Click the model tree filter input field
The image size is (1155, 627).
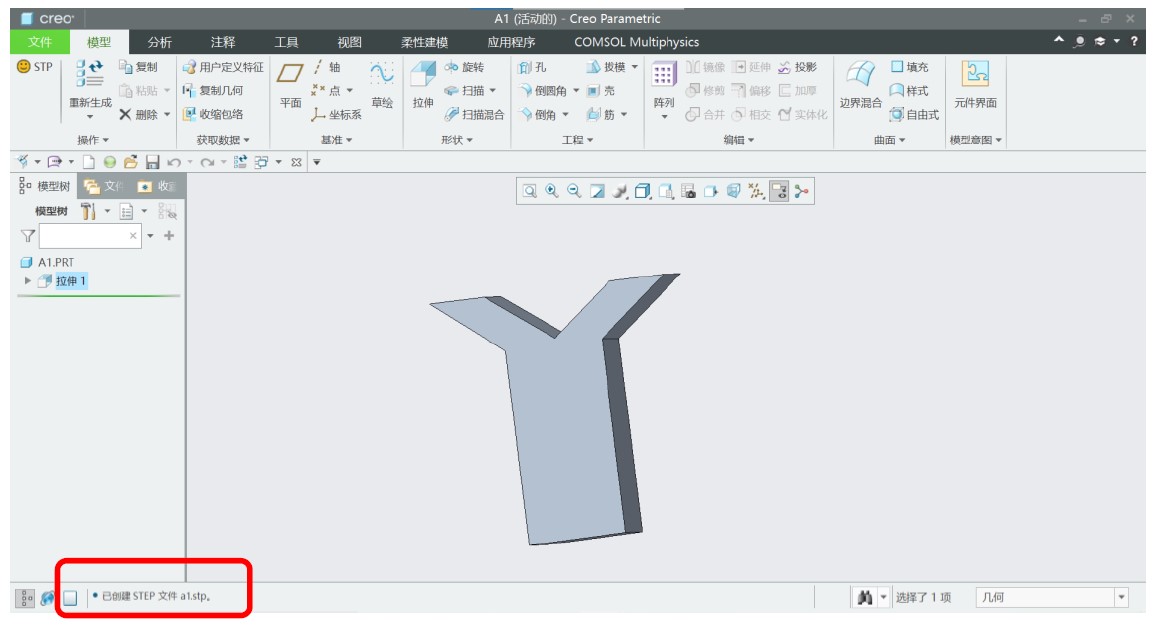tap(90, 236)
